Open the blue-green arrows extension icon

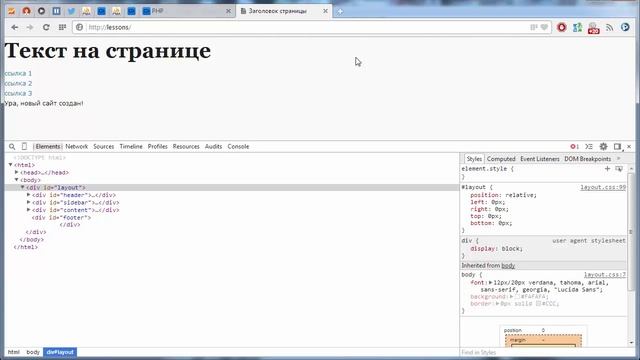(x=577, y=27)
